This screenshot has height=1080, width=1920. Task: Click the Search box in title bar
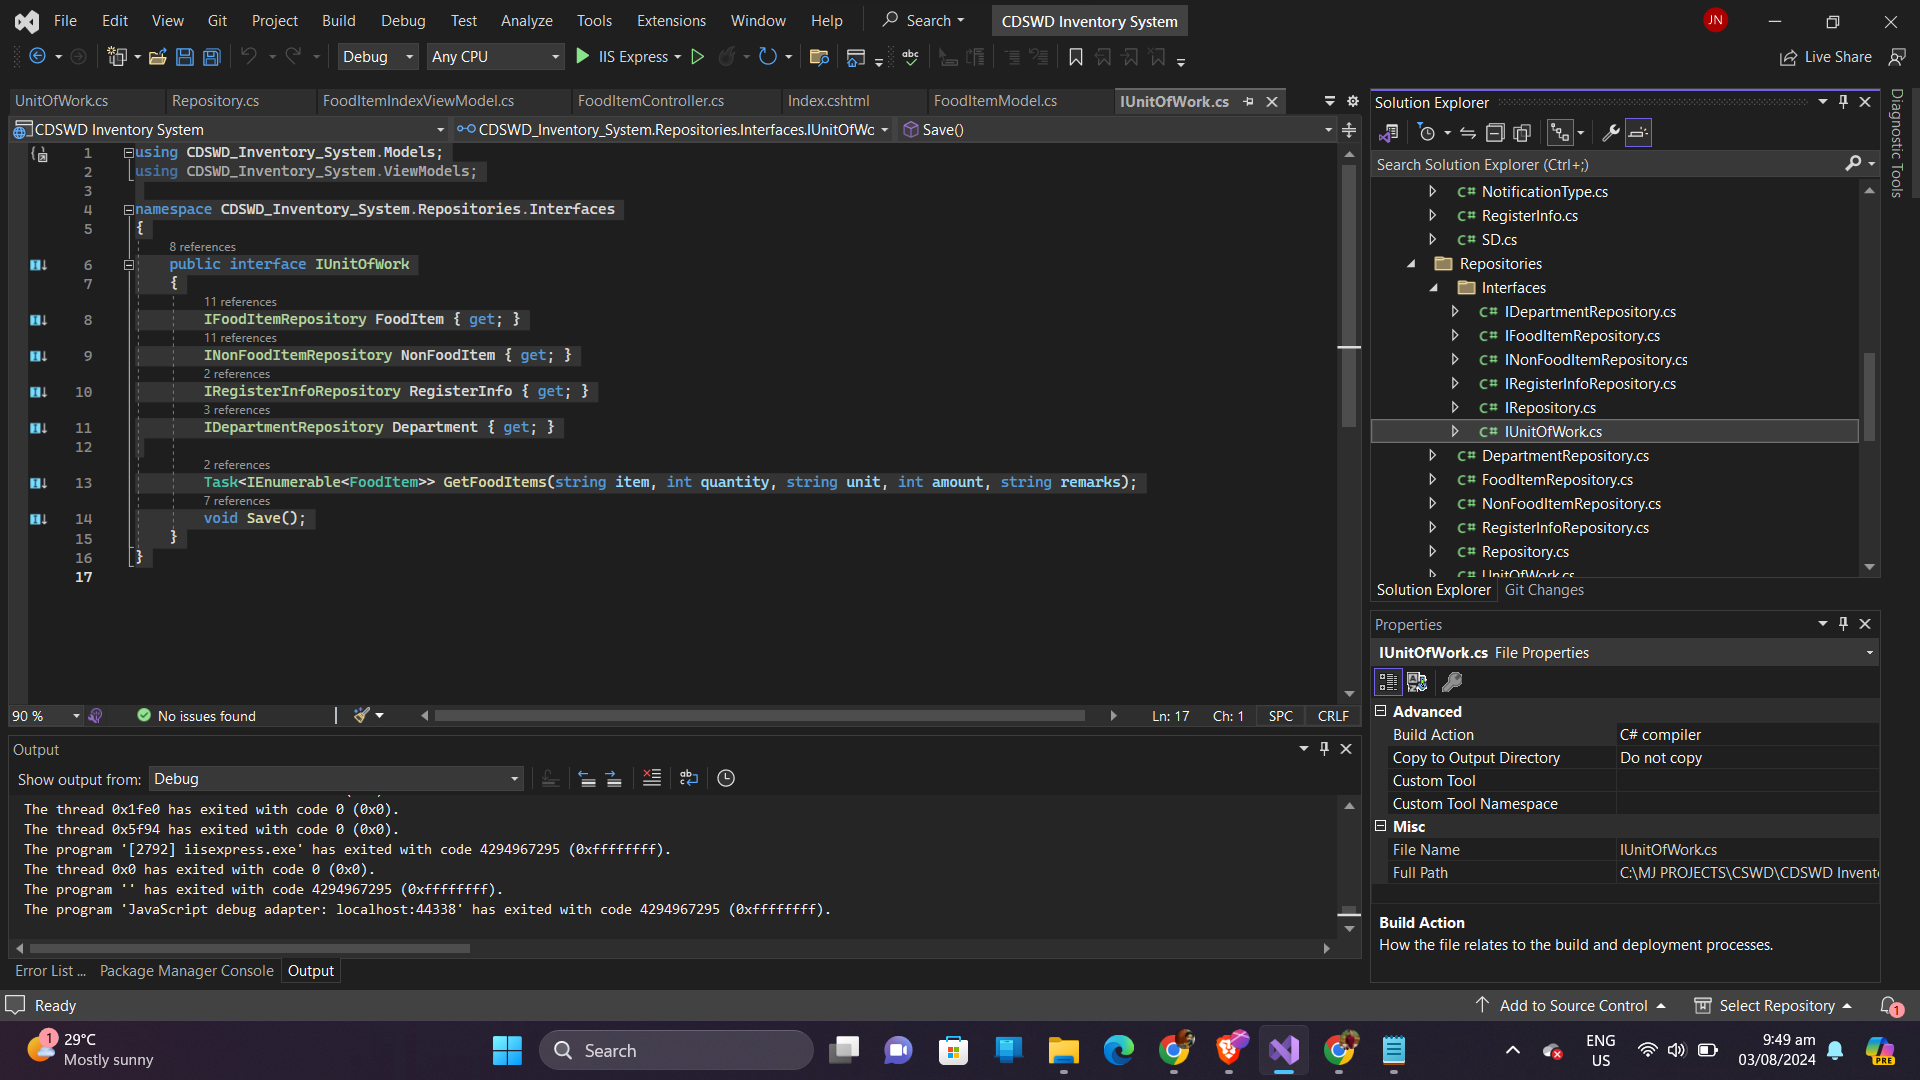click(923, 20)
